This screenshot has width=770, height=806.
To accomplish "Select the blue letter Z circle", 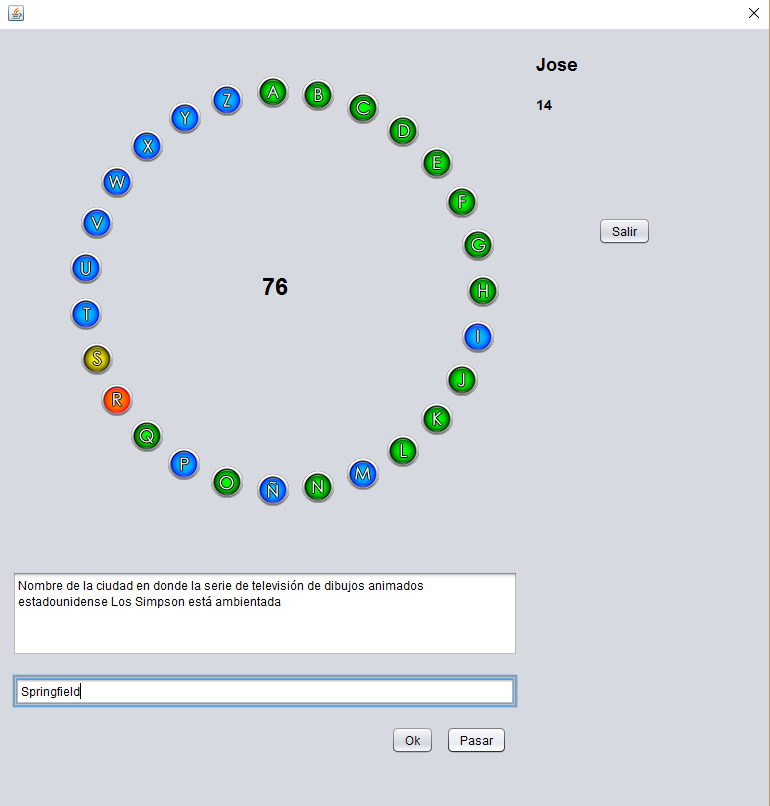I will coord(228,100).
